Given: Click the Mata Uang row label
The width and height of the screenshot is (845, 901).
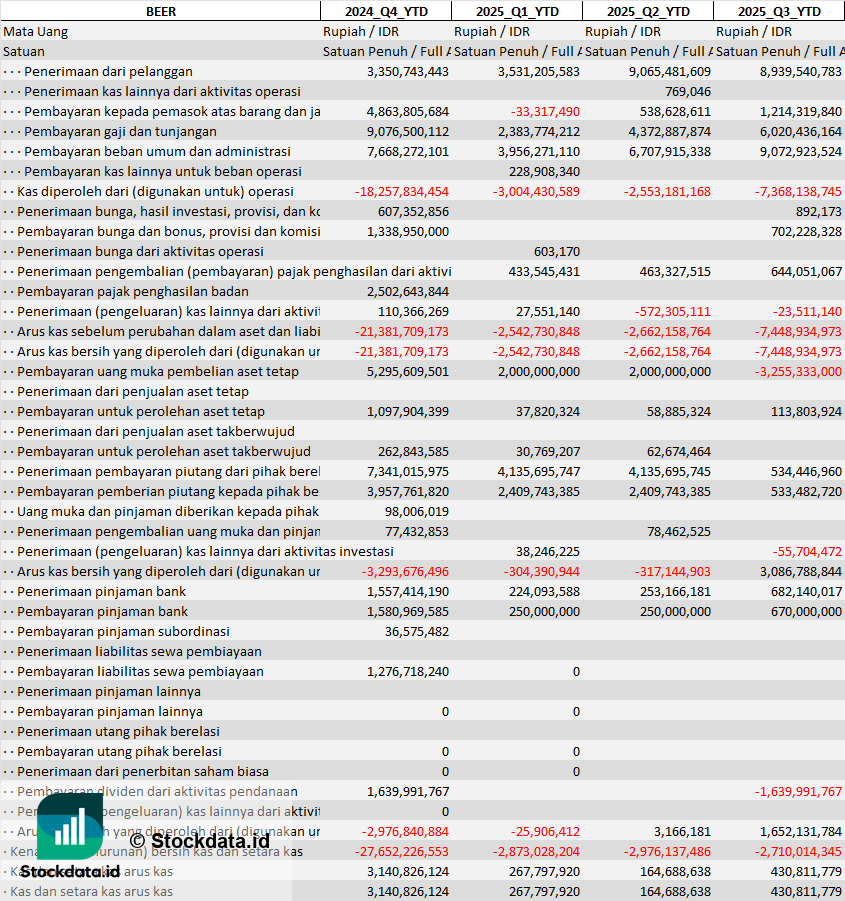Looking at the screenshot, I should coord(36,32).
